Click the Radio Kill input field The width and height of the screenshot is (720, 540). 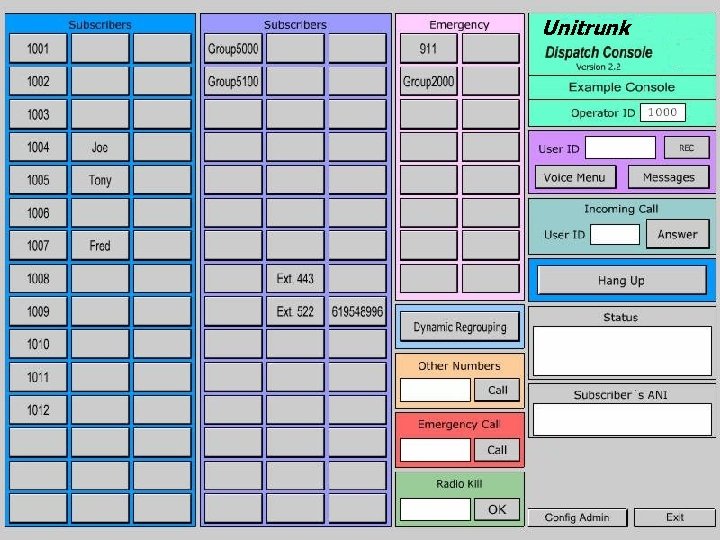click(x=435, y=509)
